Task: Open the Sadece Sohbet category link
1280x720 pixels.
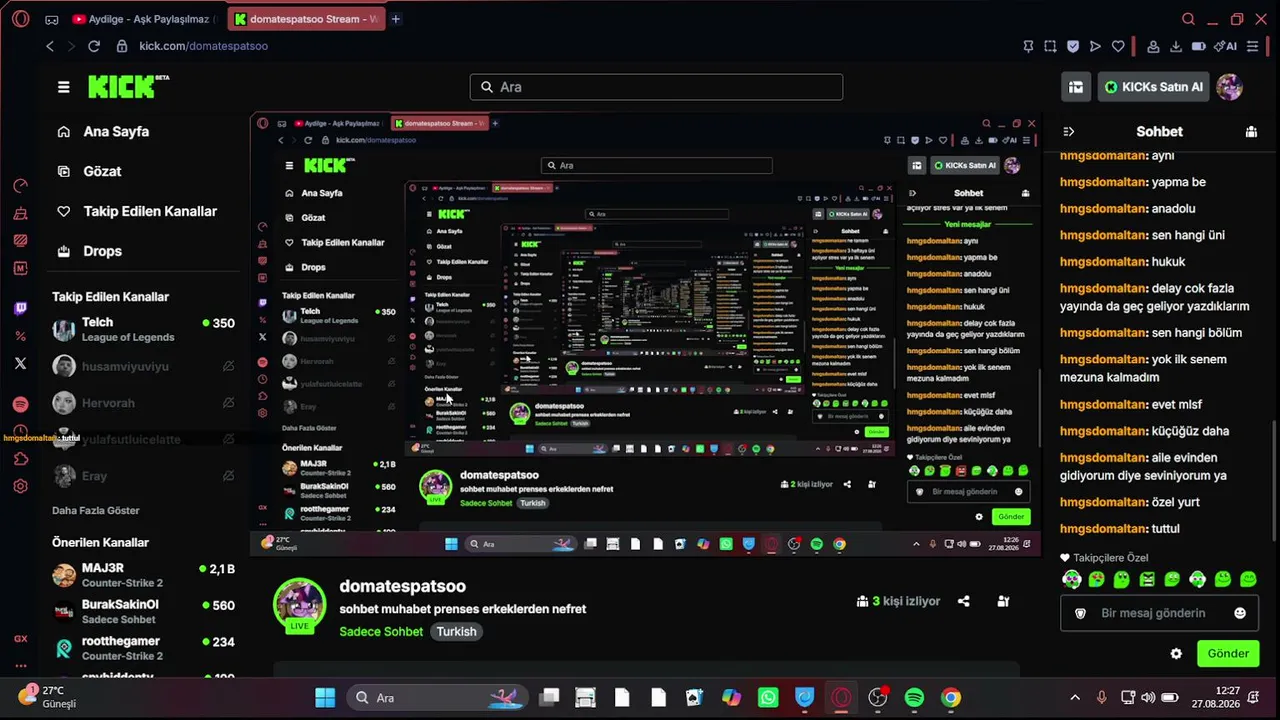Action: [381, 632]
